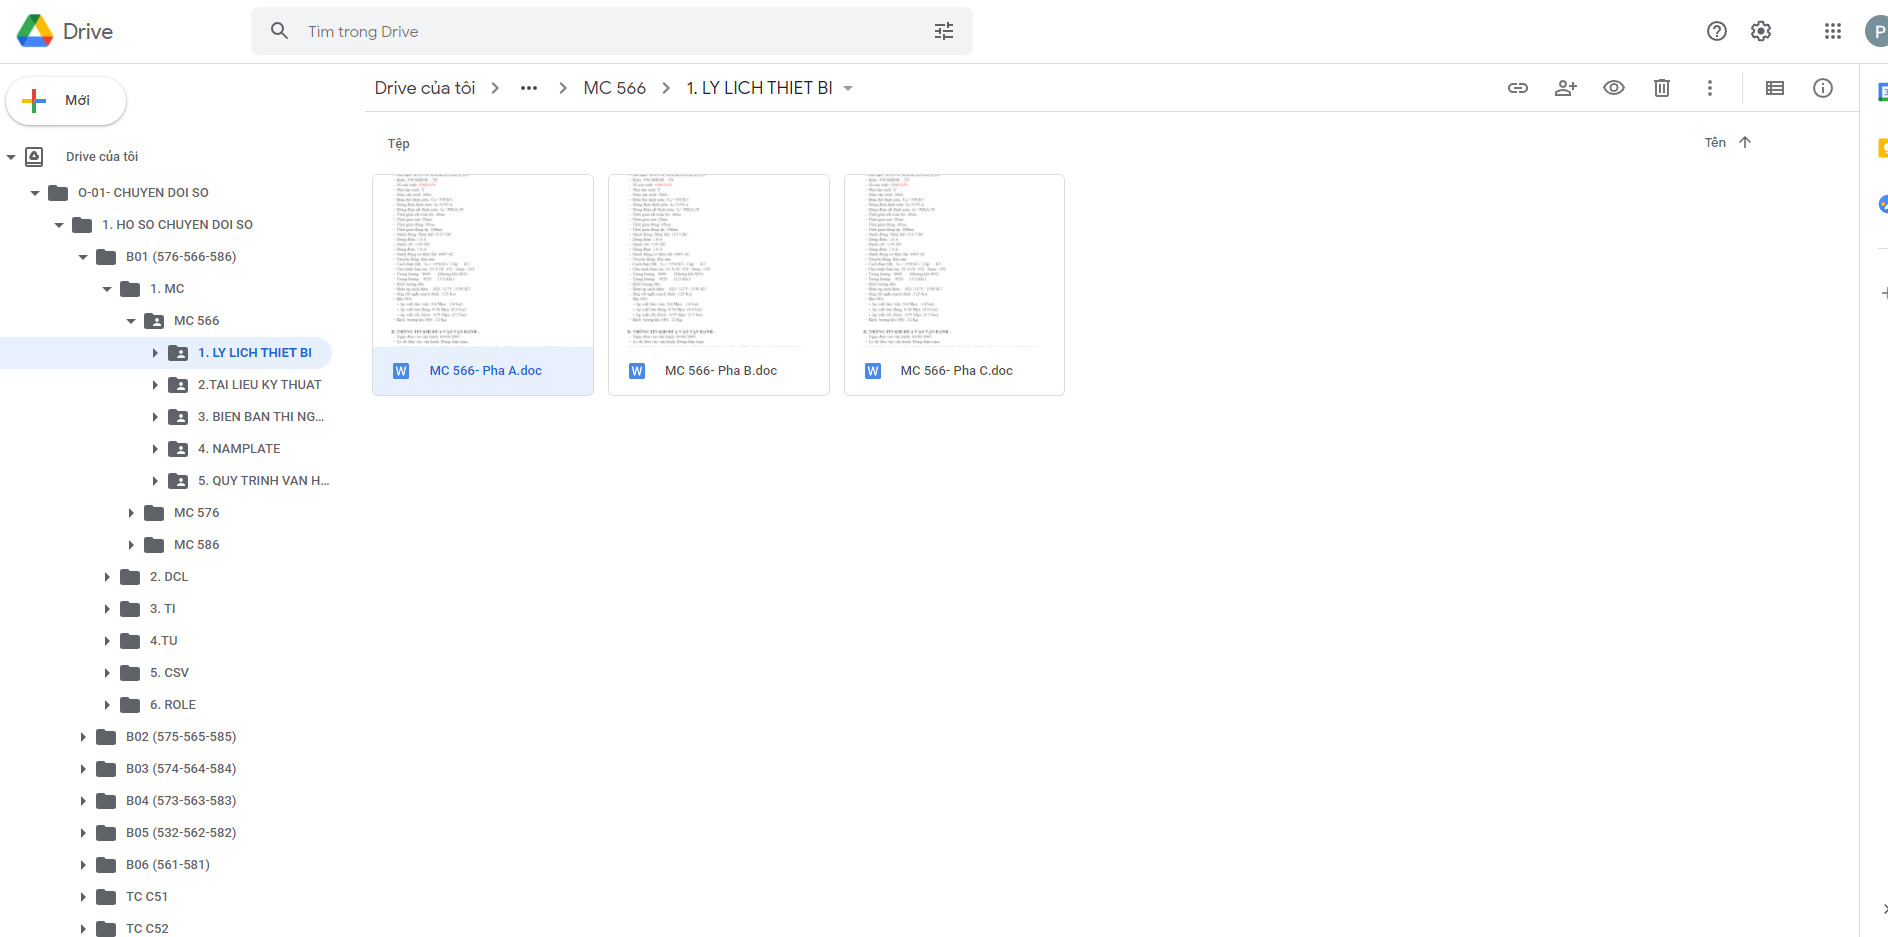Show details info panel
This screenshot has width=1888, height=937.
pyautogui.click(x=1822, y=88)
